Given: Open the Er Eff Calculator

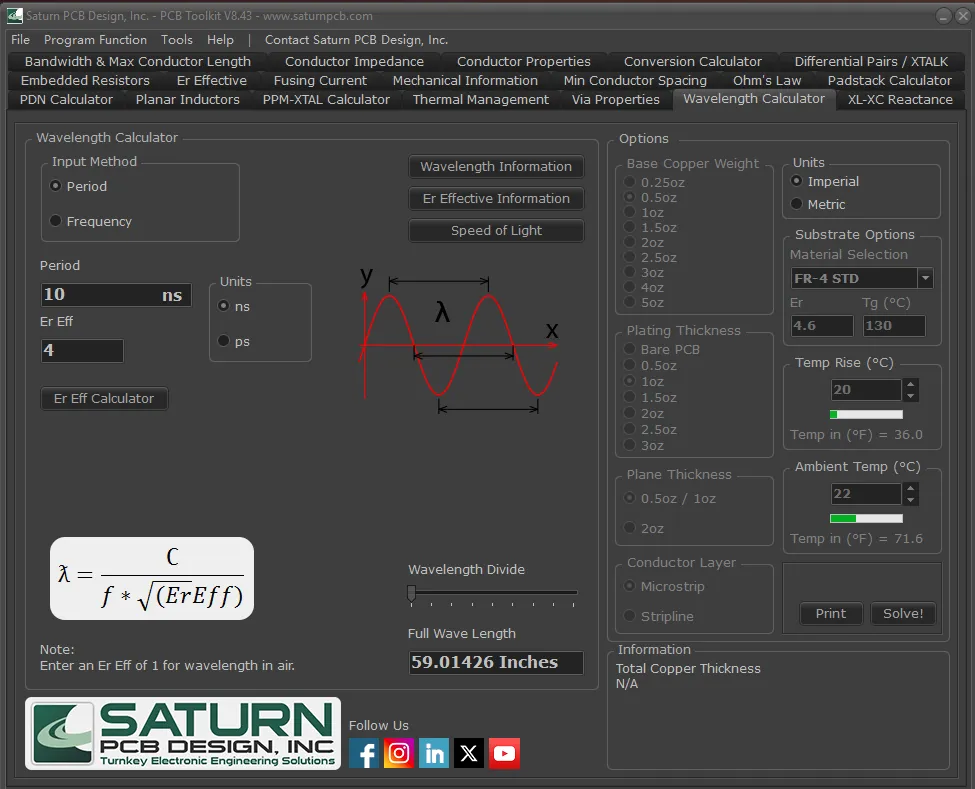Looking at the screenshot, I should pyautogui.click(x=104, y=398).
